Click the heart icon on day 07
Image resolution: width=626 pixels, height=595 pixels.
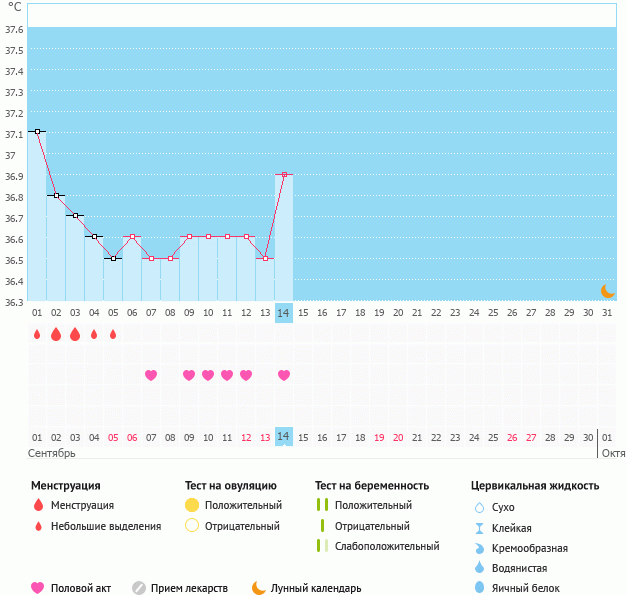click(x=151, y=375)
